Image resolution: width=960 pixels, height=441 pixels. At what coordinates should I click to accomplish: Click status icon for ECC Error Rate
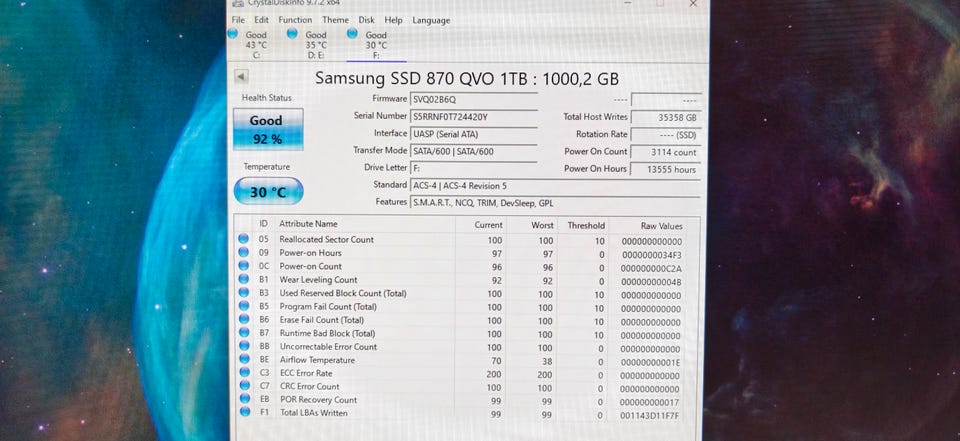coord(244,372)
